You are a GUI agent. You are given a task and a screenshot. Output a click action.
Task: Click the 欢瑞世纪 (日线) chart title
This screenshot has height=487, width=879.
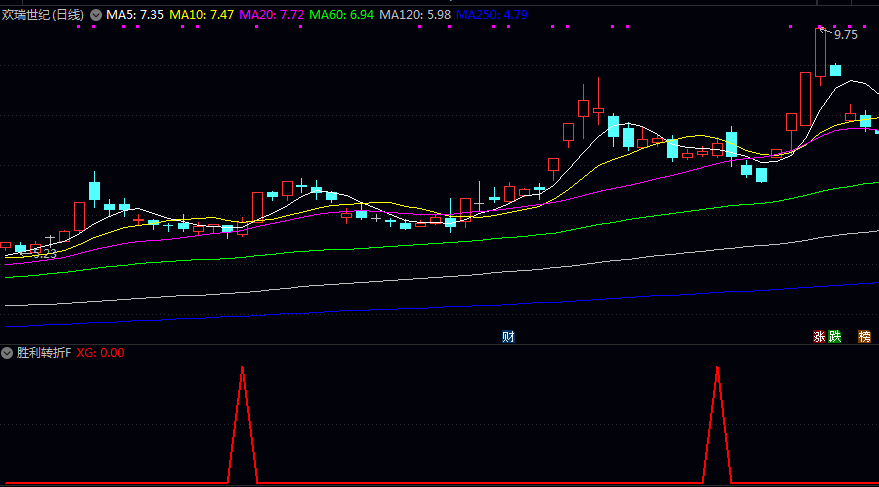tap(44, 16)
